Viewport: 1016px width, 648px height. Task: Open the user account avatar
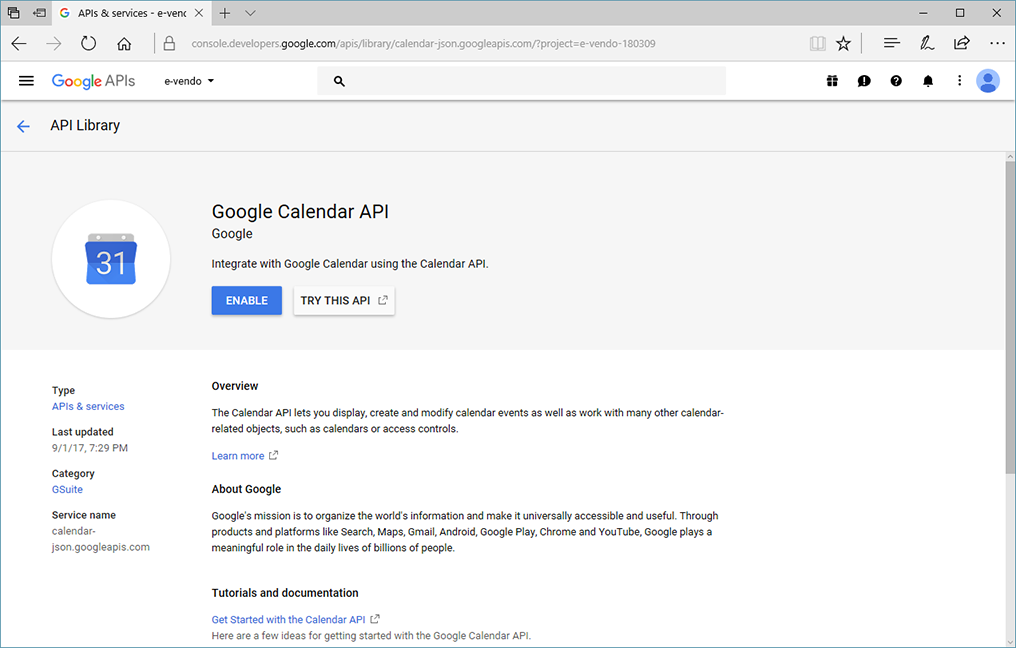pyautogui.click(x=987, y=81)
